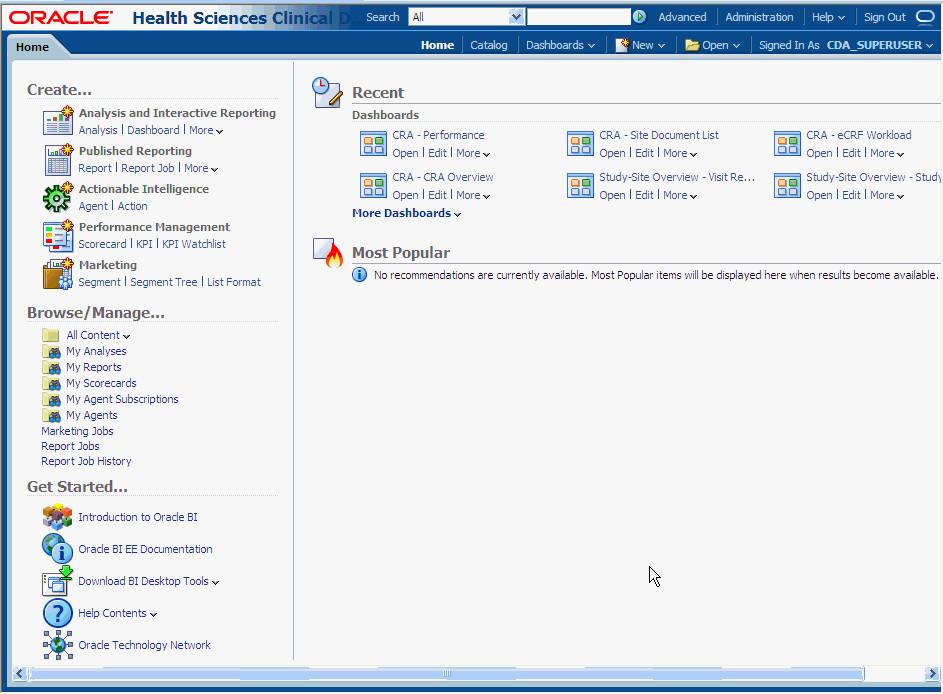
Task: Open Advanced search
Action: (x=682, y=17)
